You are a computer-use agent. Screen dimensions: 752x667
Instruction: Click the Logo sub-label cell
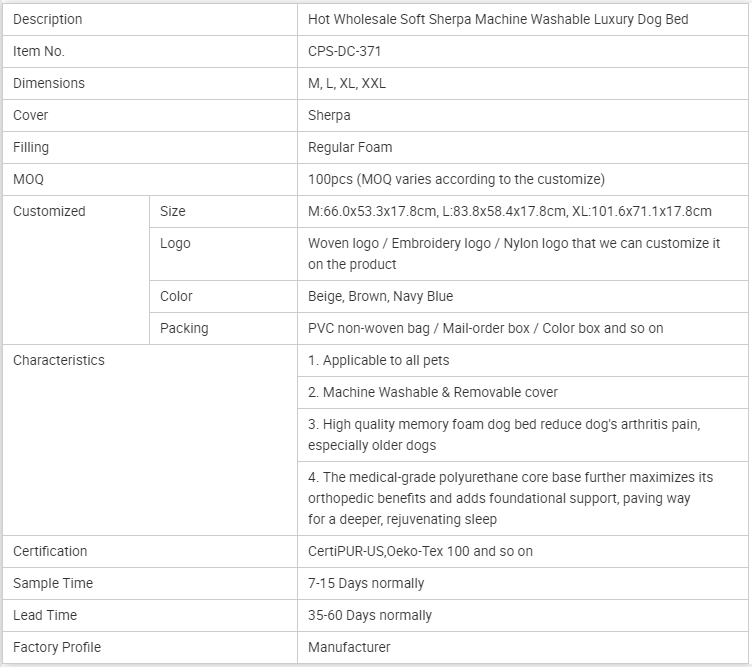click(x=175, y=244)
